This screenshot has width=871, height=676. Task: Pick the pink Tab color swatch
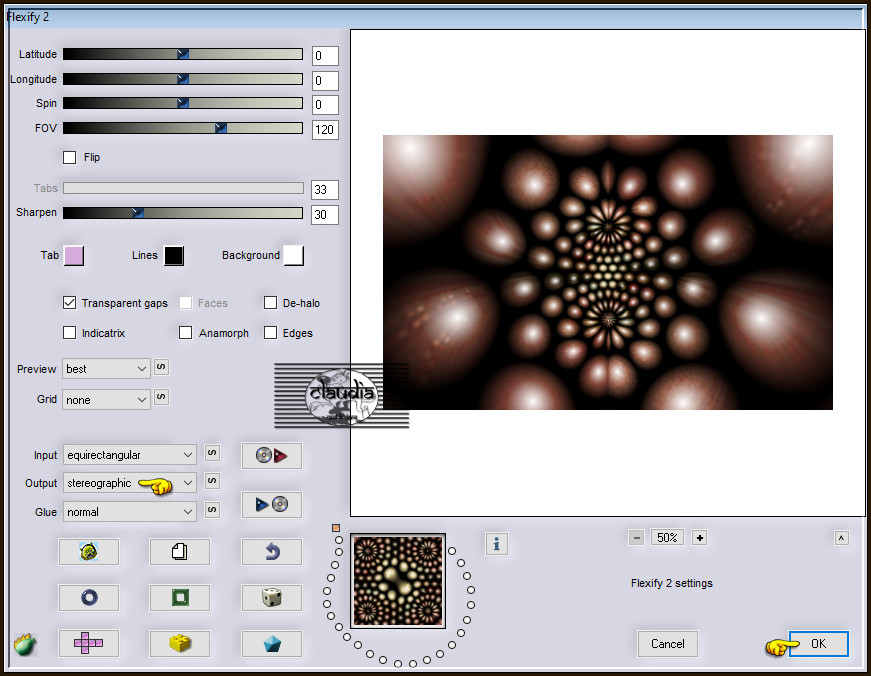pyautogui.click(x=74, y=256)
